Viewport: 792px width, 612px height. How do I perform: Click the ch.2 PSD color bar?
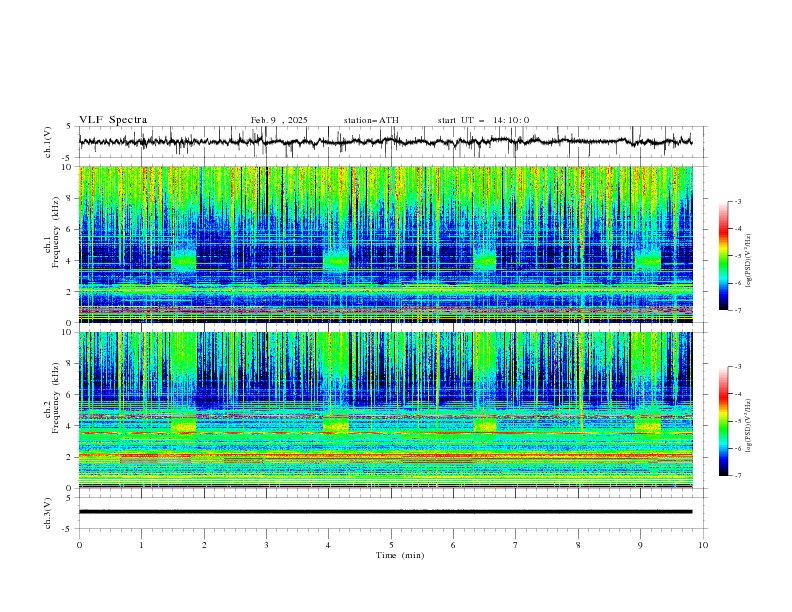[724, 421]
